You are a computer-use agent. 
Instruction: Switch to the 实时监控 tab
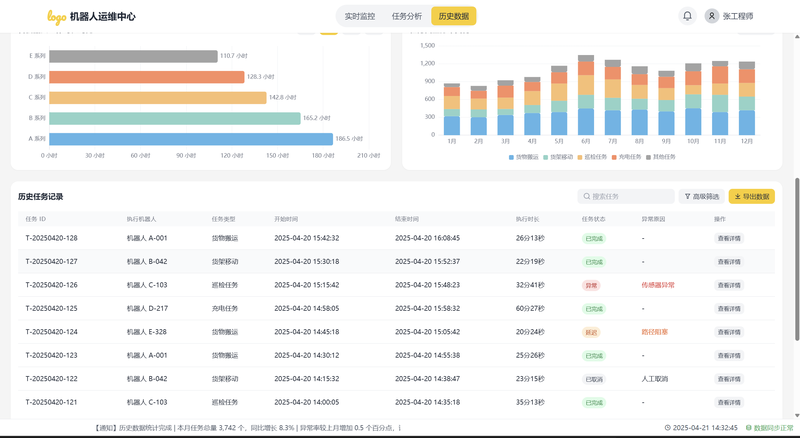click(360, 16)
